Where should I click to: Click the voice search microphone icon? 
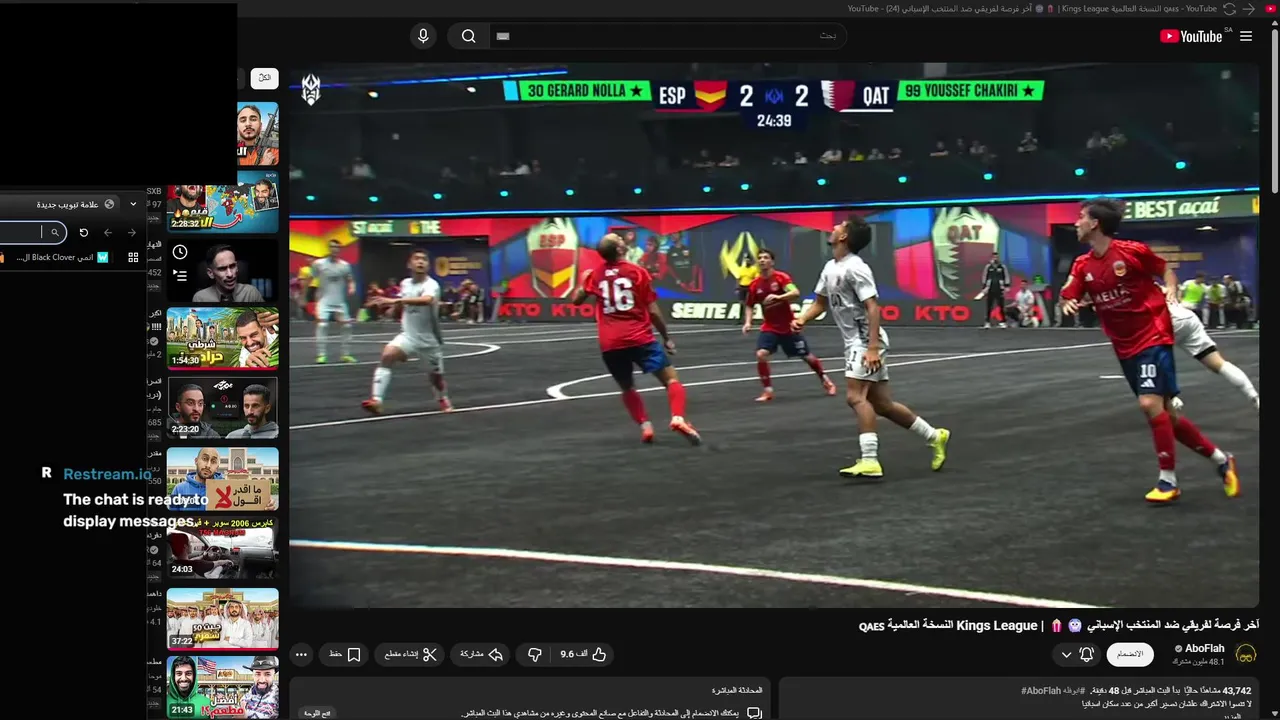tap(423, 36)
